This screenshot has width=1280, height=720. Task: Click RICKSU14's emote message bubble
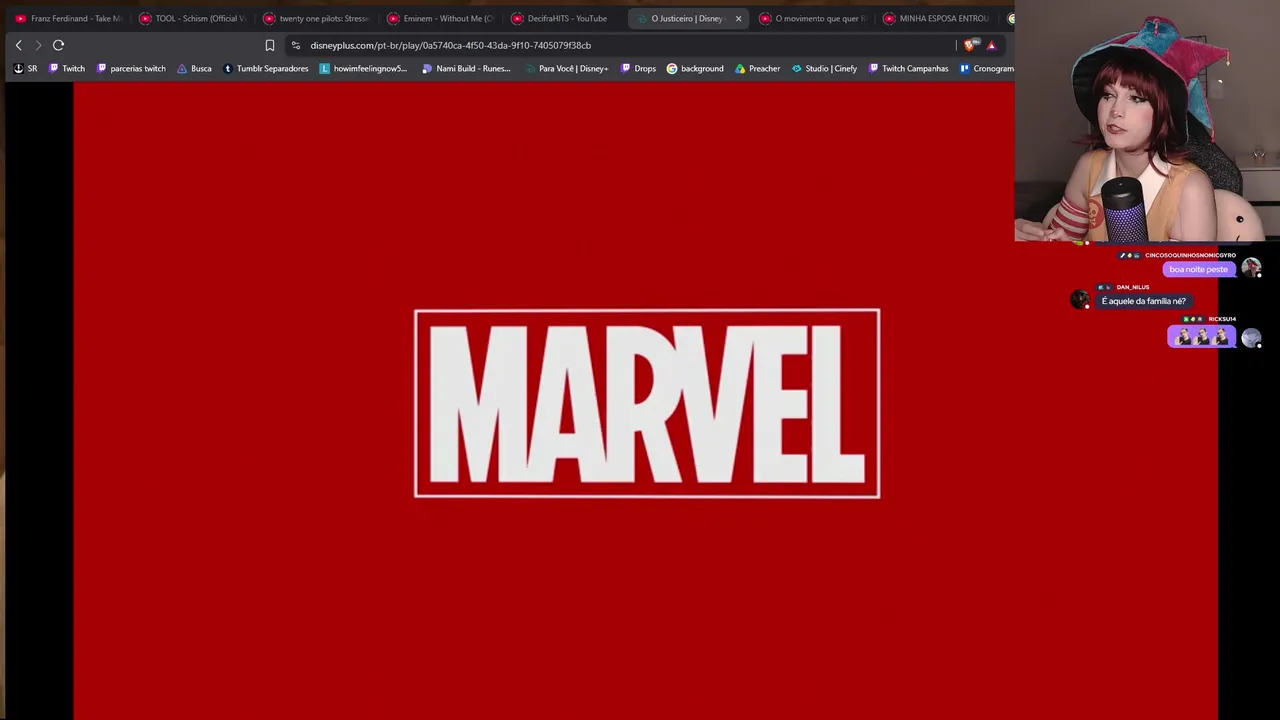coord(1202,337)
